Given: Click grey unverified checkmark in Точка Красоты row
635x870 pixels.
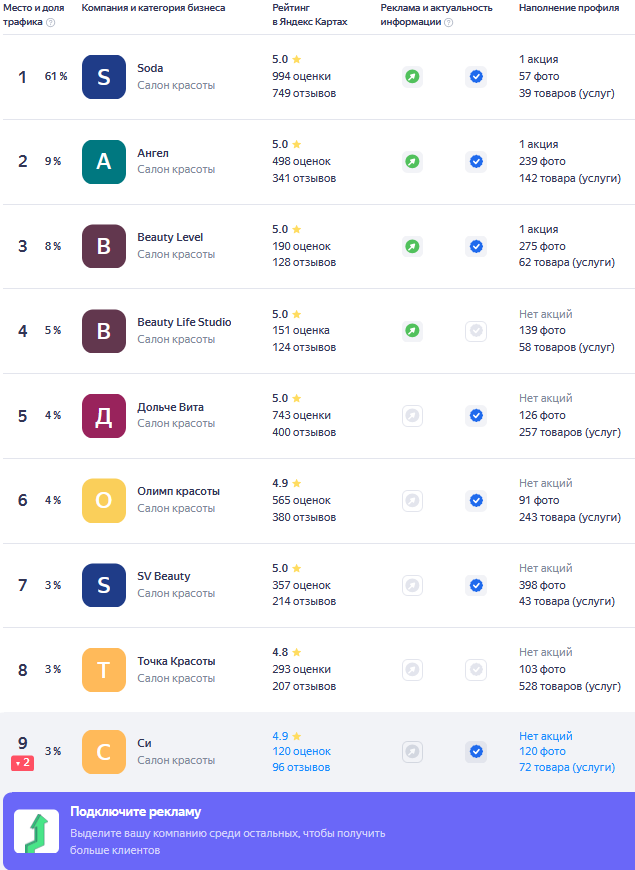Looking at the screenshot, I should 476,670.
